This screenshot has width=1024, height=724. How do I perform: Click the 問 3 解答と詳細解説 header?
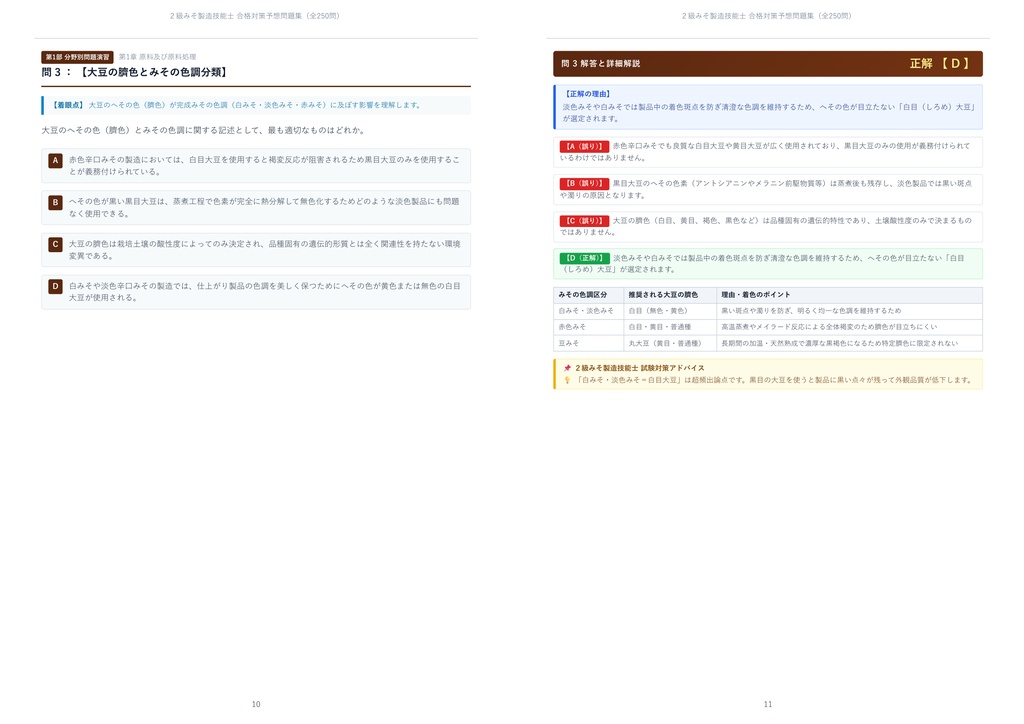(x=600, y=64)
